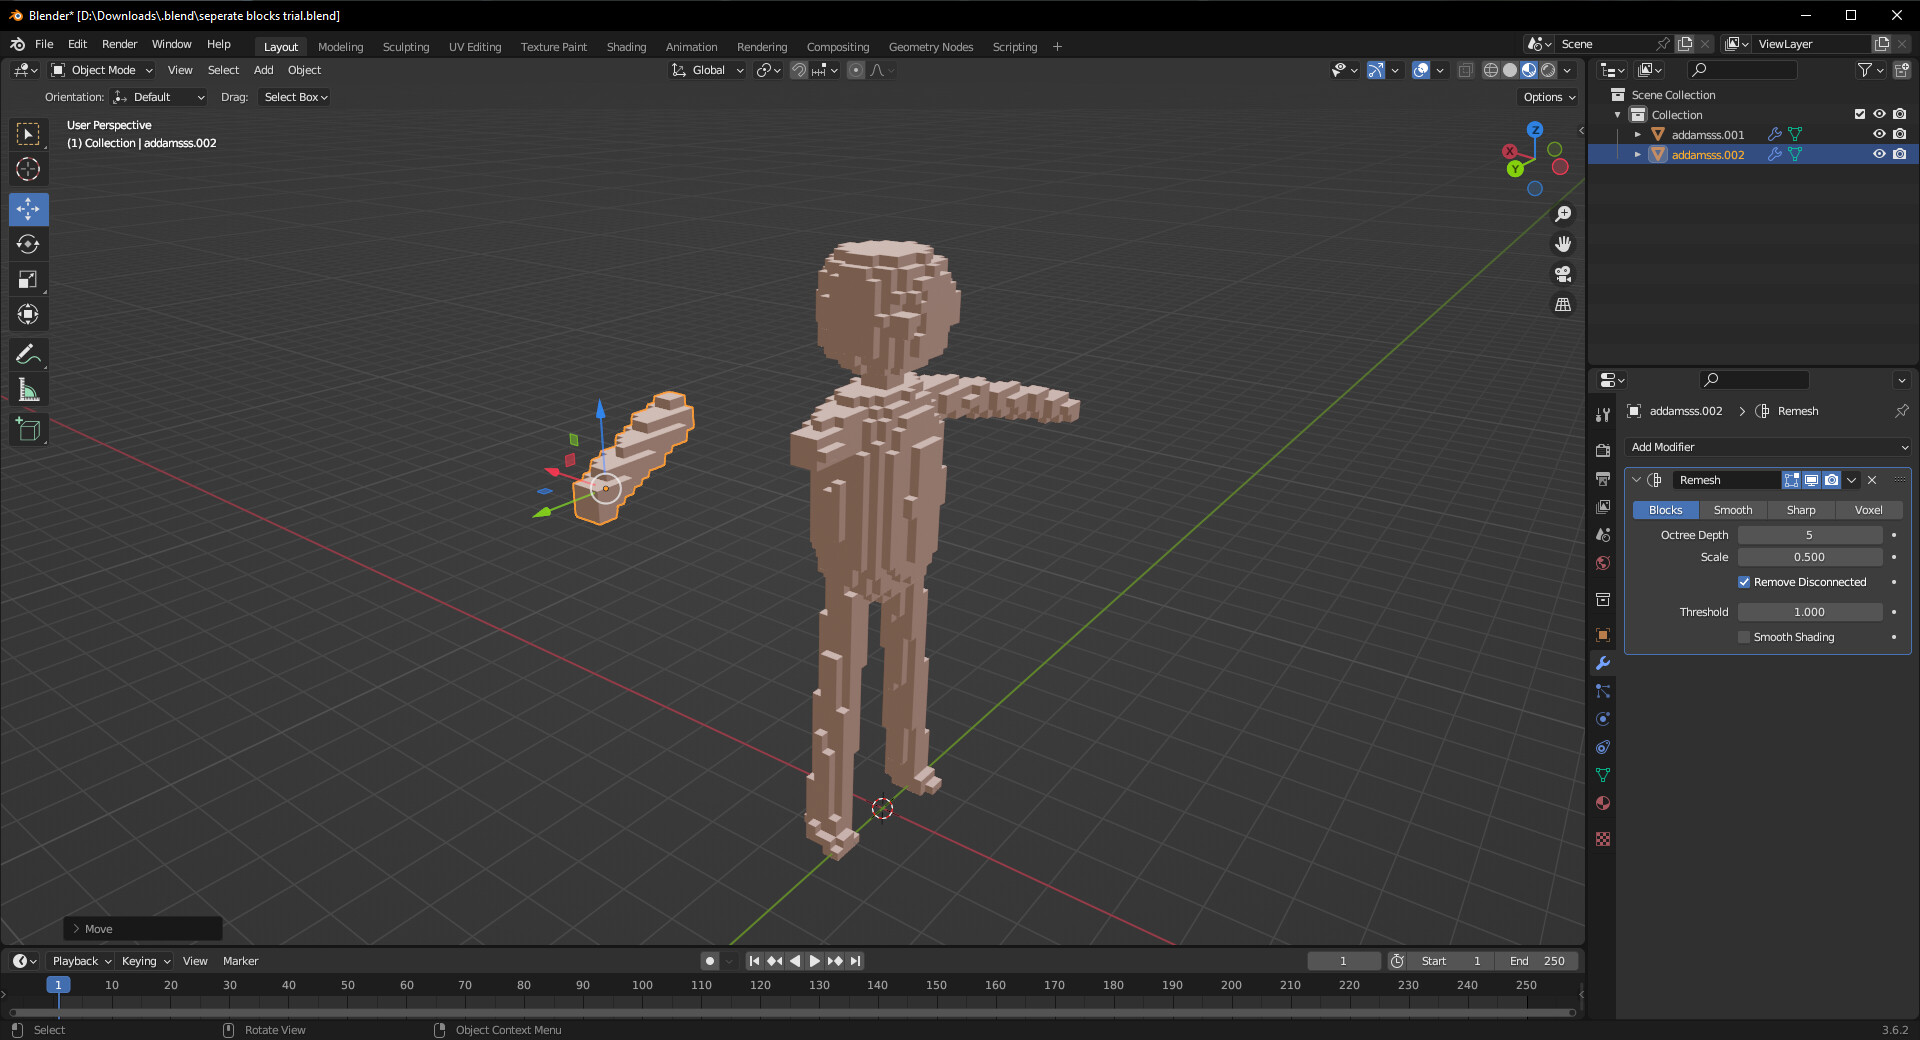Hide addamsss.002 in viewport
The height and width of the screenshot is (1040, 1920).
pyautogui.click(x=1879, y=154)
